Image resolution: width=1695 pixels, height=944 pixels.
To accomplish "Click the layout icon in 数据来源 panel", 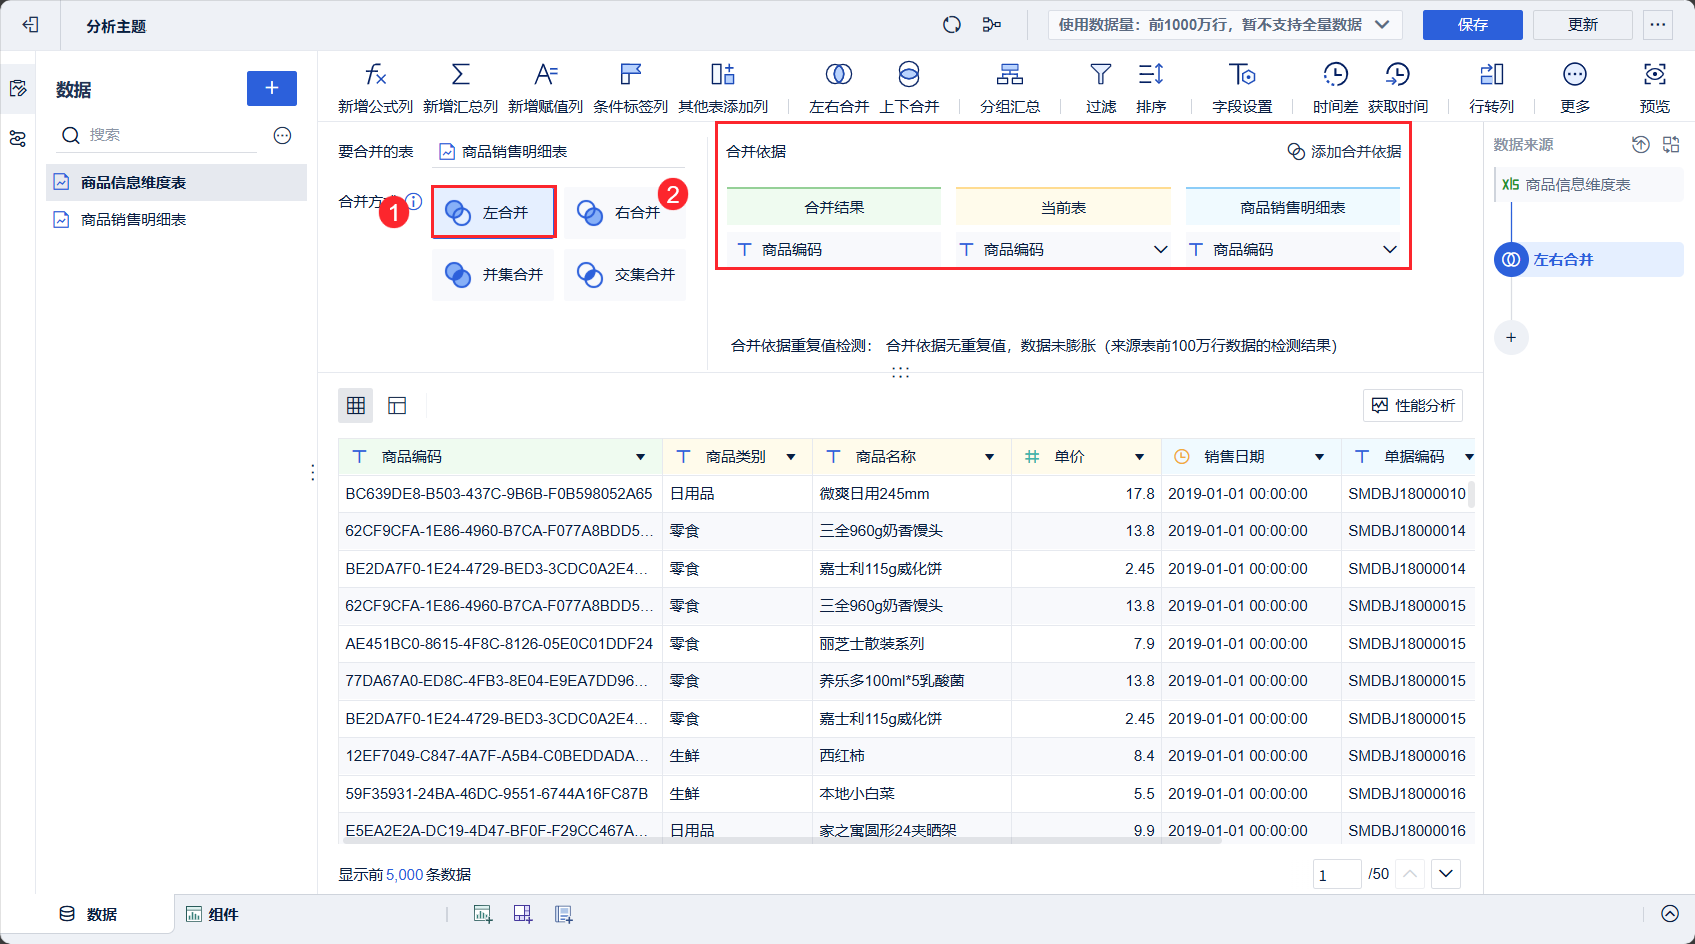I will [1671, 145].
